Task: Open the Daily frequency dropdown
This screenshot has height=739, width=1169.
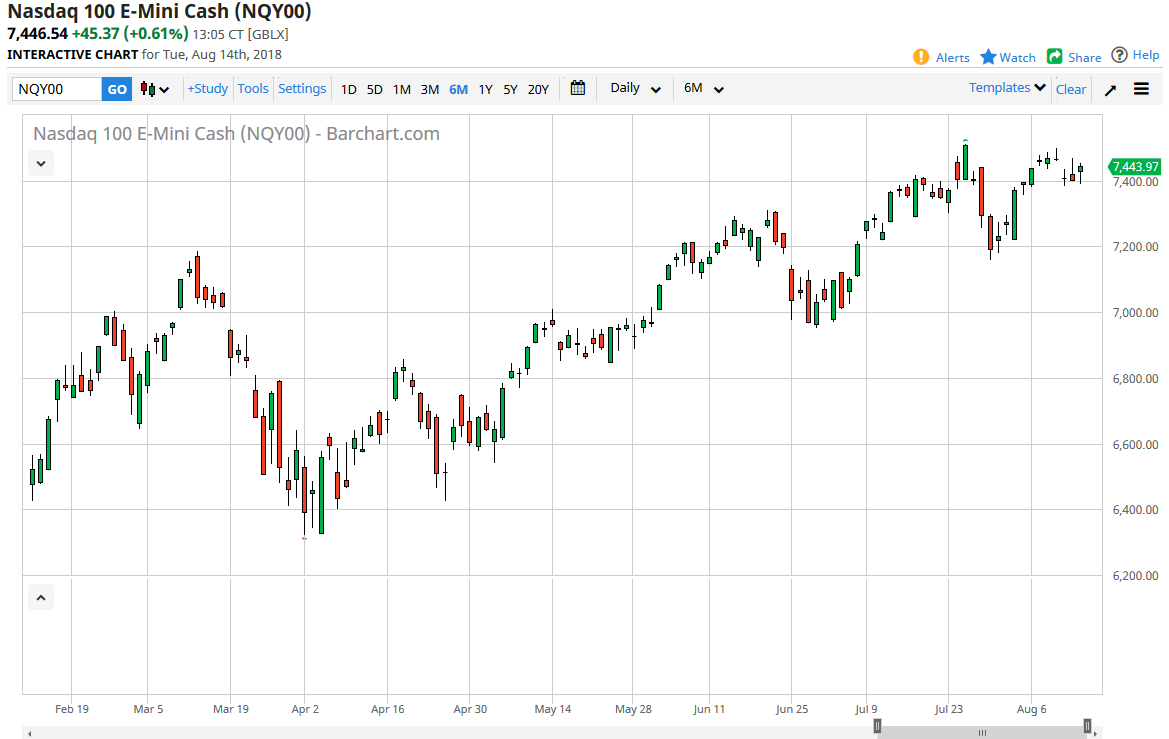Action: click(x=635, y=88)
